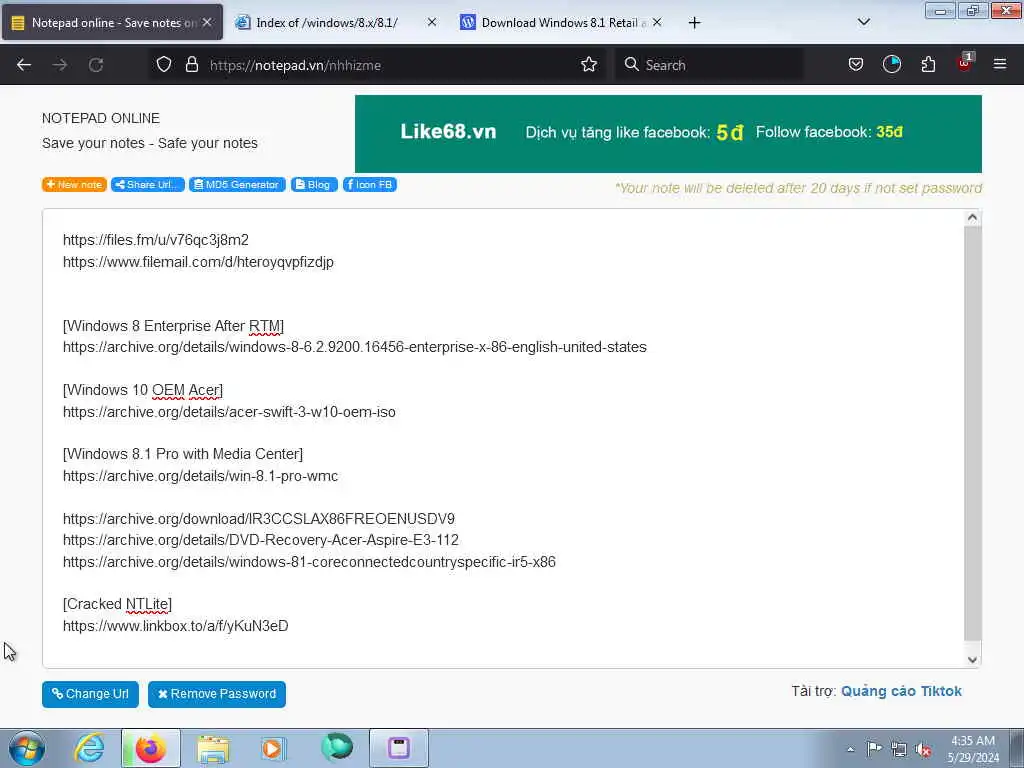Click the purple window app taskbar icon
This screenshot has height=768, width=1024.
point(399,748)
